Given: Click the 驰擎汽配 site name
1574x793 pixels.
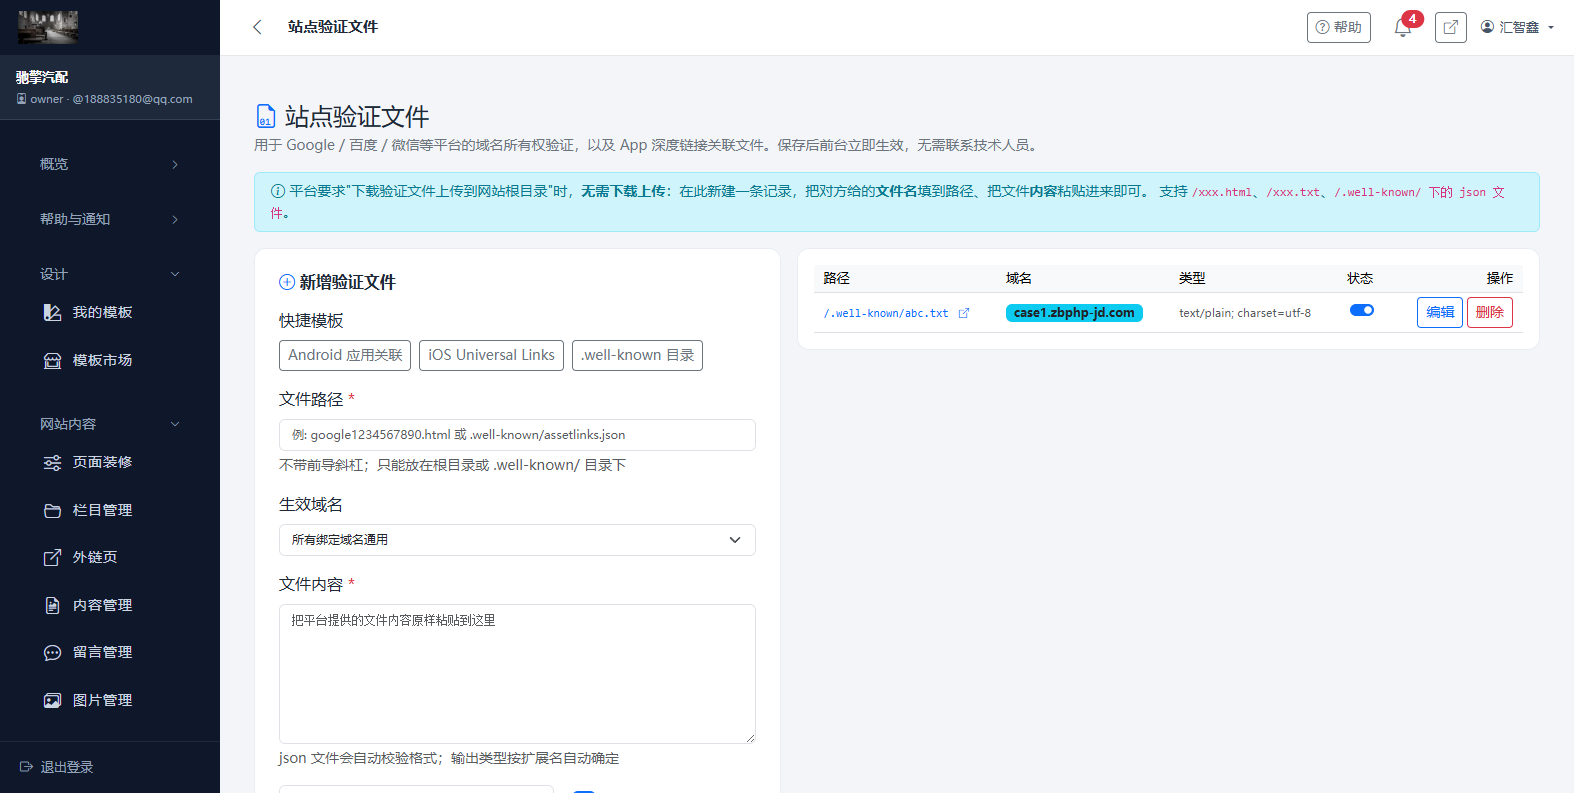Looking at the screenshot, I should [x=42, y=77].
